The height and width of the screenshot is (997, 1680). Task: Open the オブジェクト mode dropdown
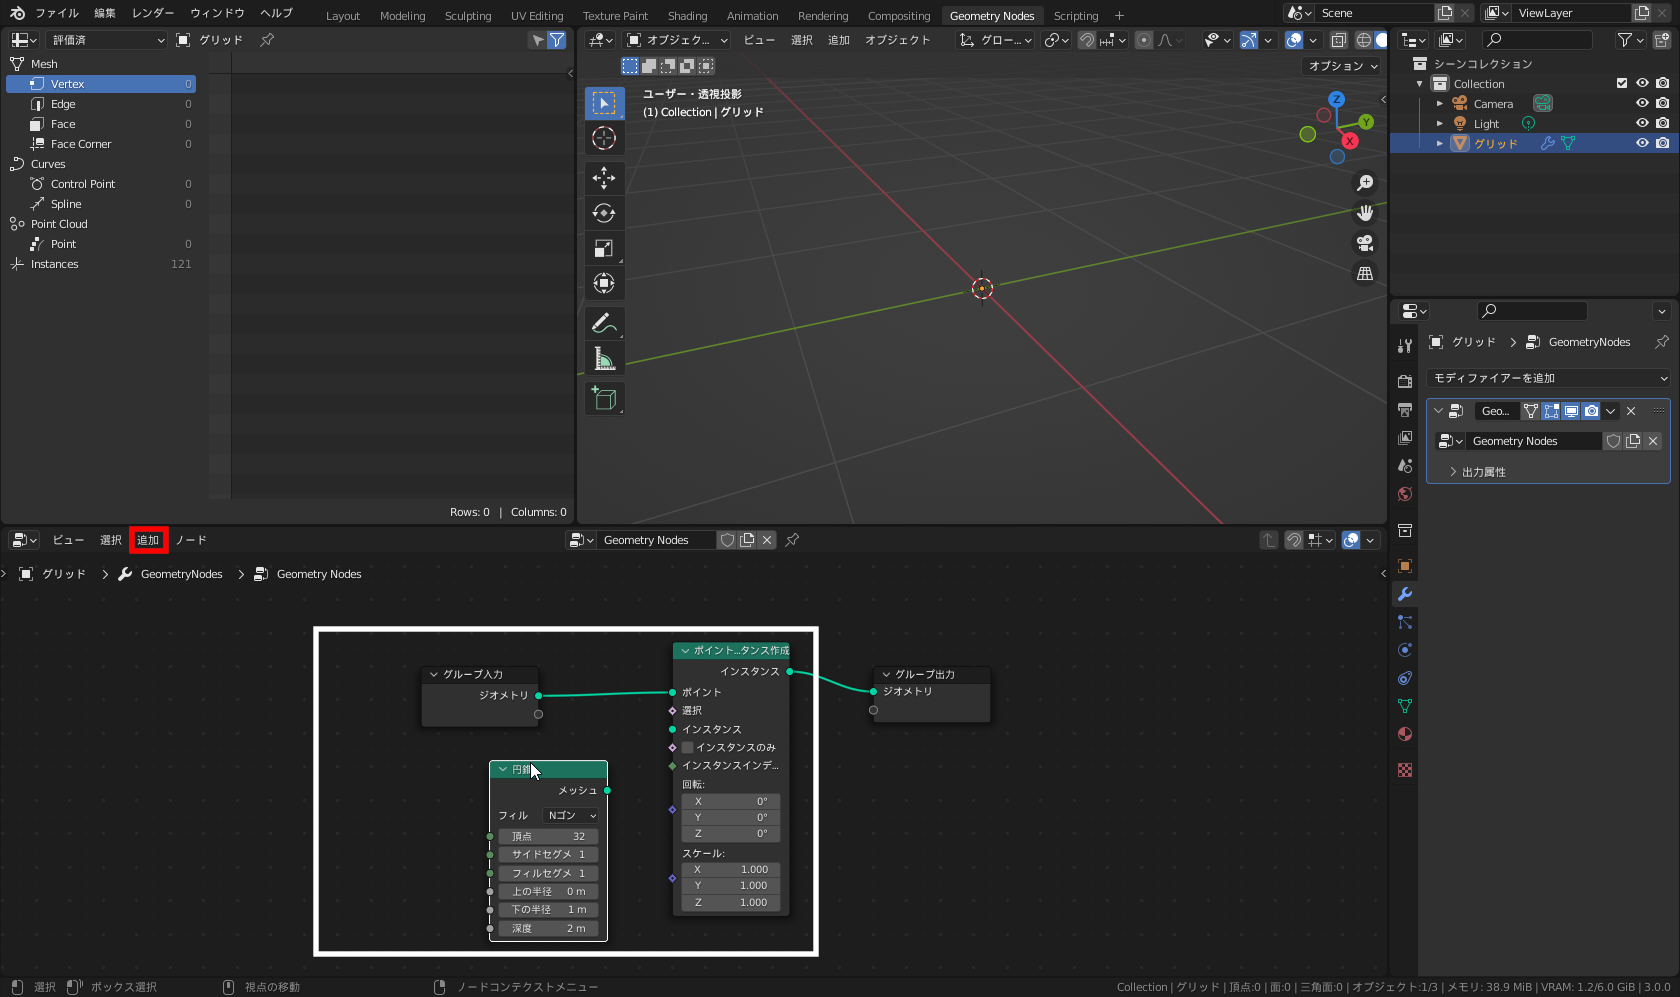click(677, 40)
